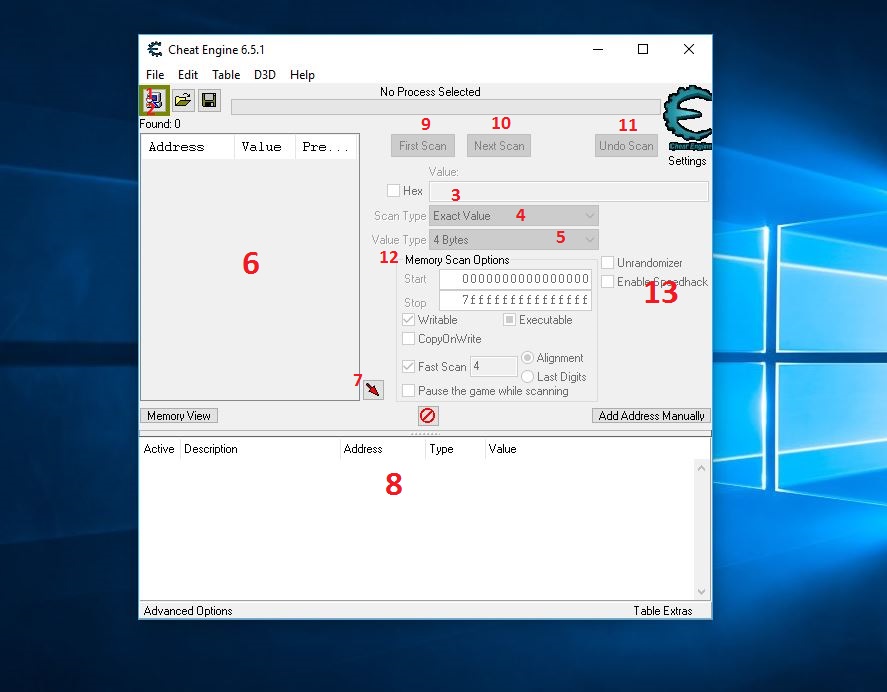
Task: Open the Scan Type Exact Value dropdown
Action: [x=514, y=216]
